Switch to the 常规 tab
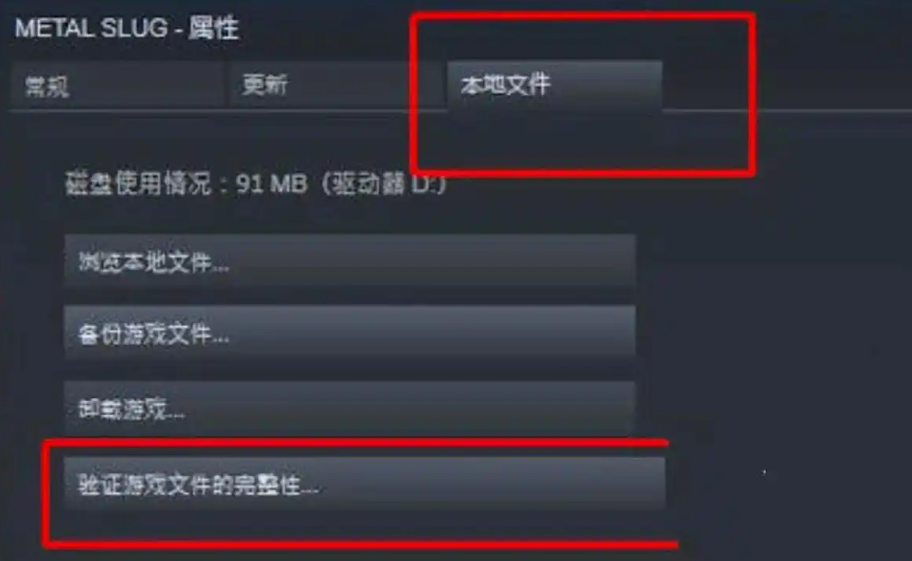Viewport: 912px width, 561px height. (x=117, y=85)
